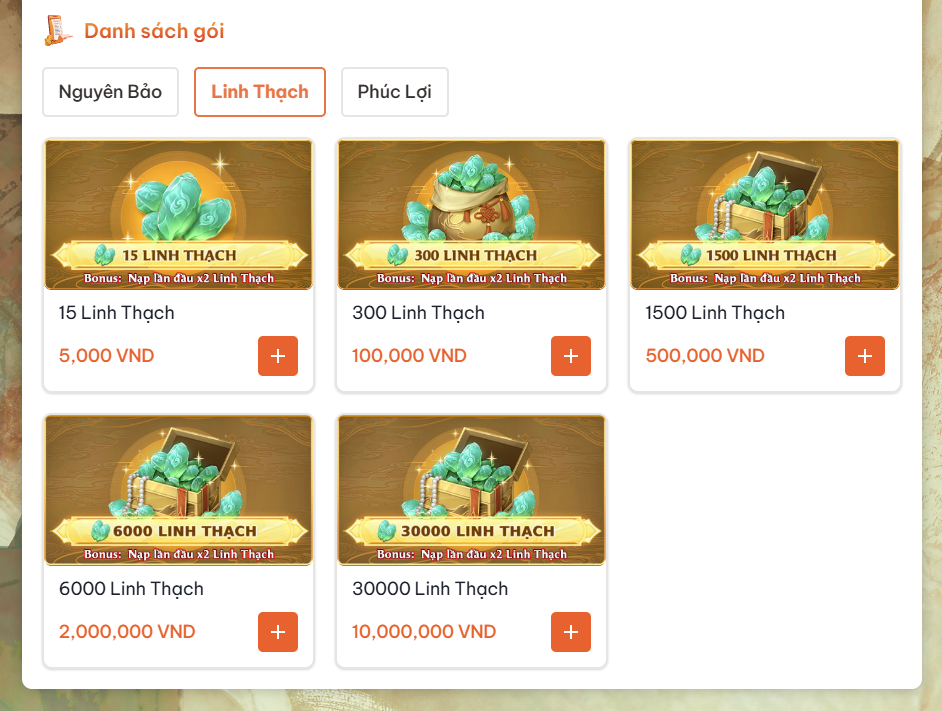Click the 10,000,000 VND price label
Screen dimensions: 942x711
(x=424, y=632)
